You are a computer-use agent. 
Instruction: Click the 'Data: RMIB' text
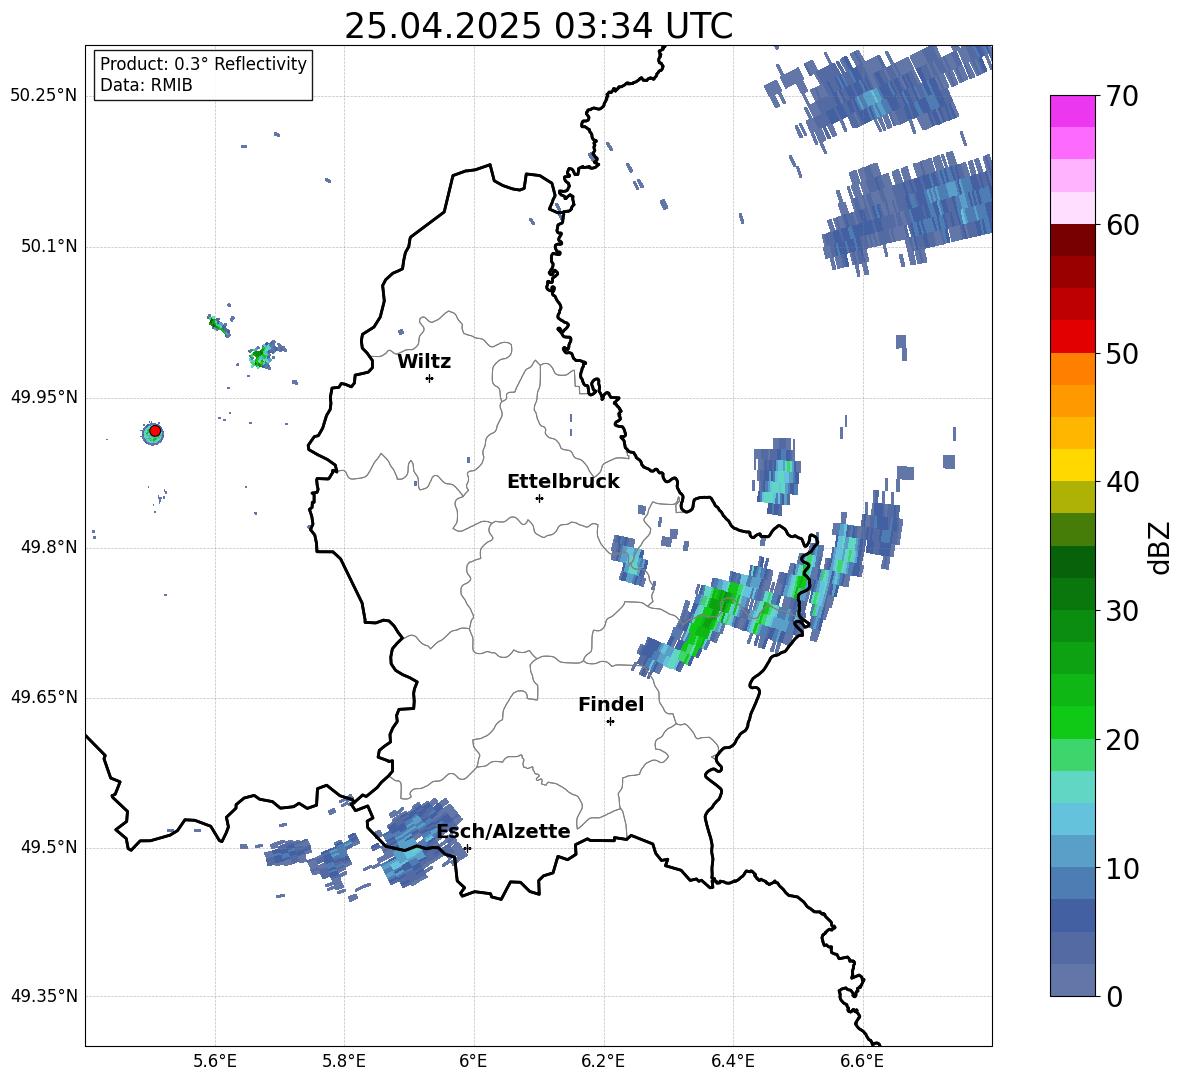(x=146, y=85)
